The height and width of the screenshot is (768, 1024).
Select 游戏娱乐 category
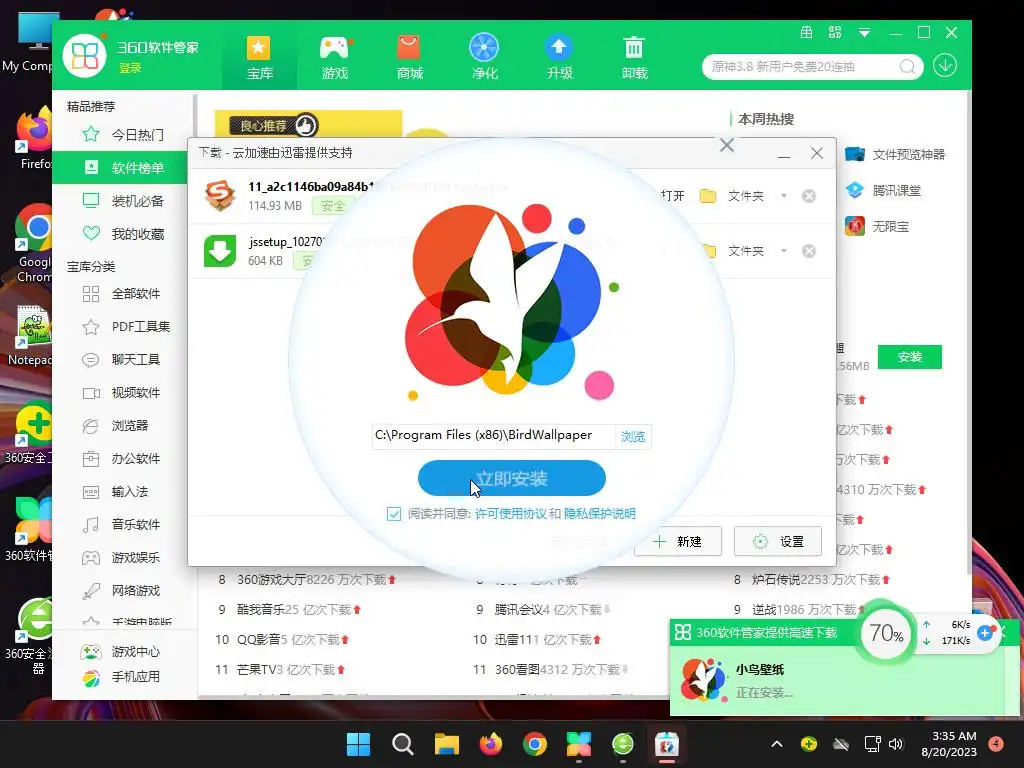click(x=123, y=557)
